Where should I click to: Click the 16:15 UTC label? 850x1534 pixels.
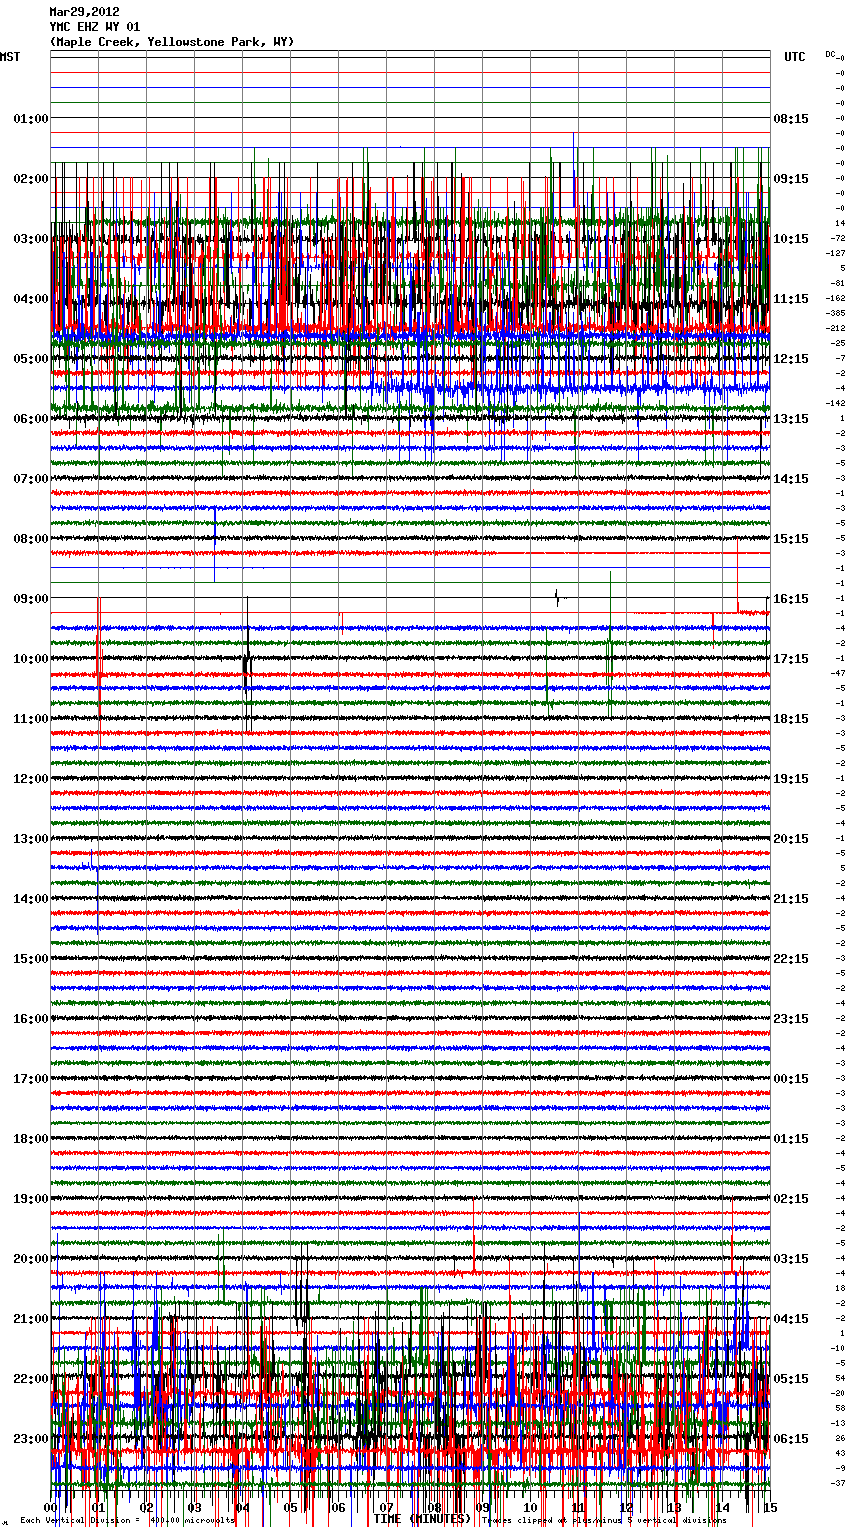[x=791, y=599]
